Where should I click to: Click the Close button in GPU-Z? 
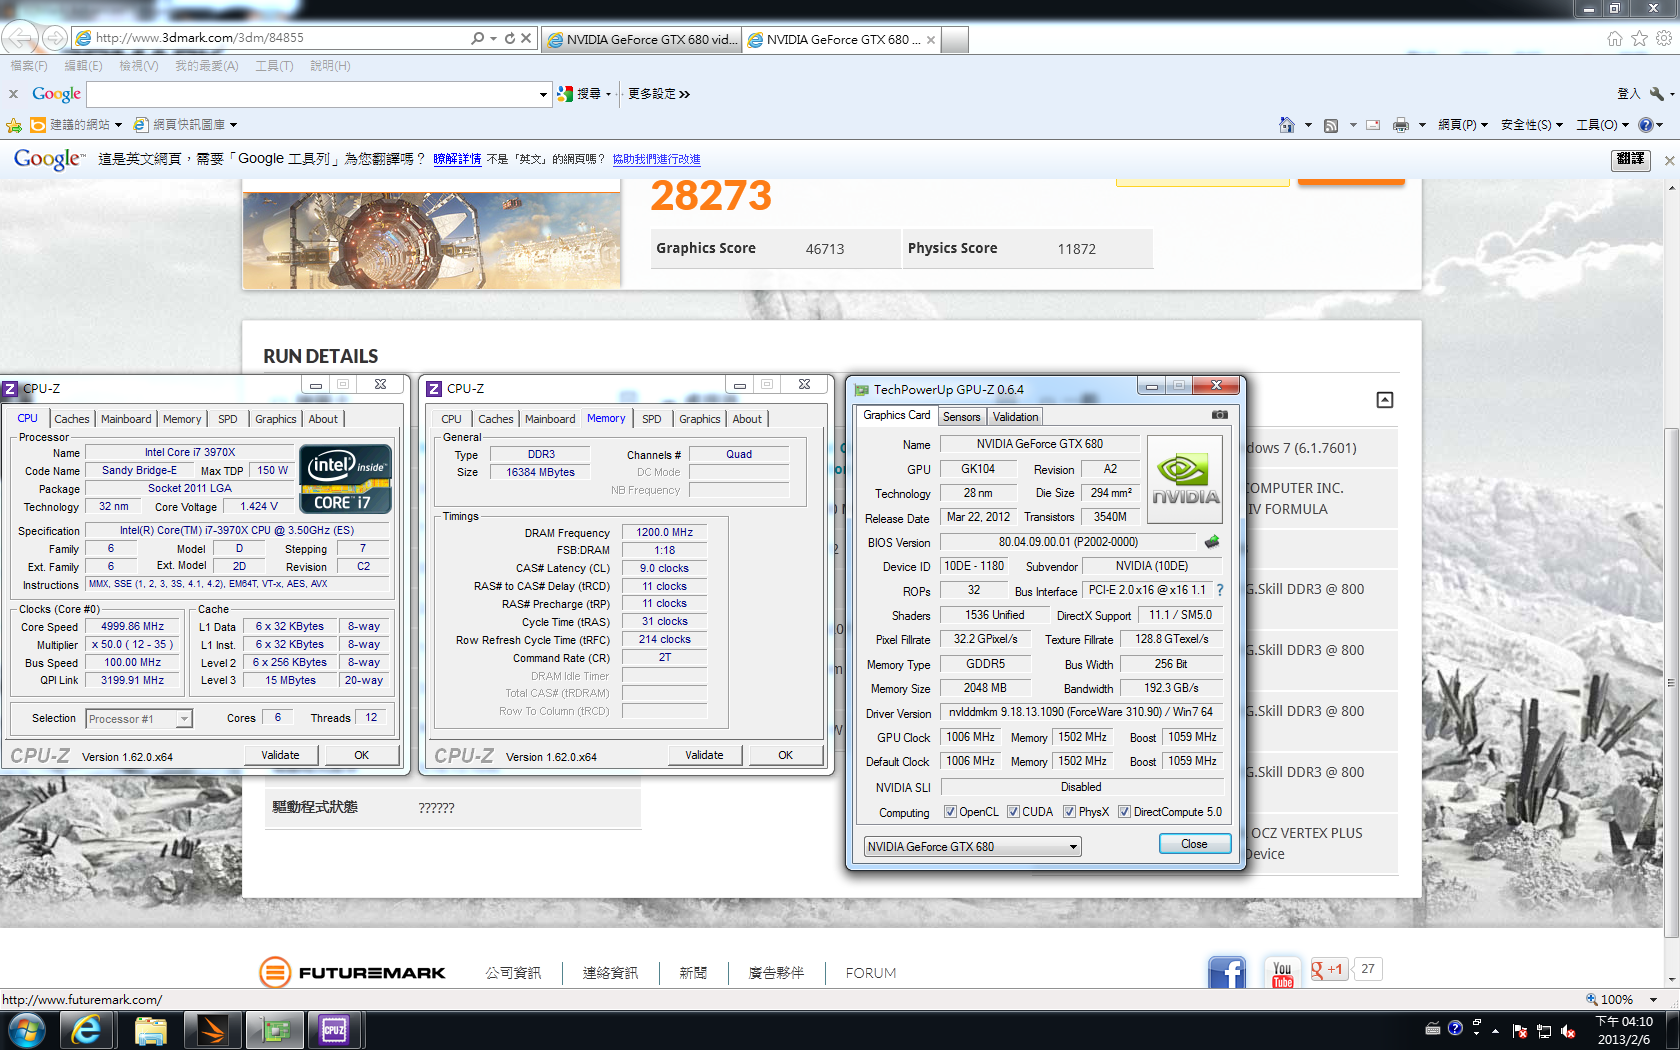(1194, 844)
